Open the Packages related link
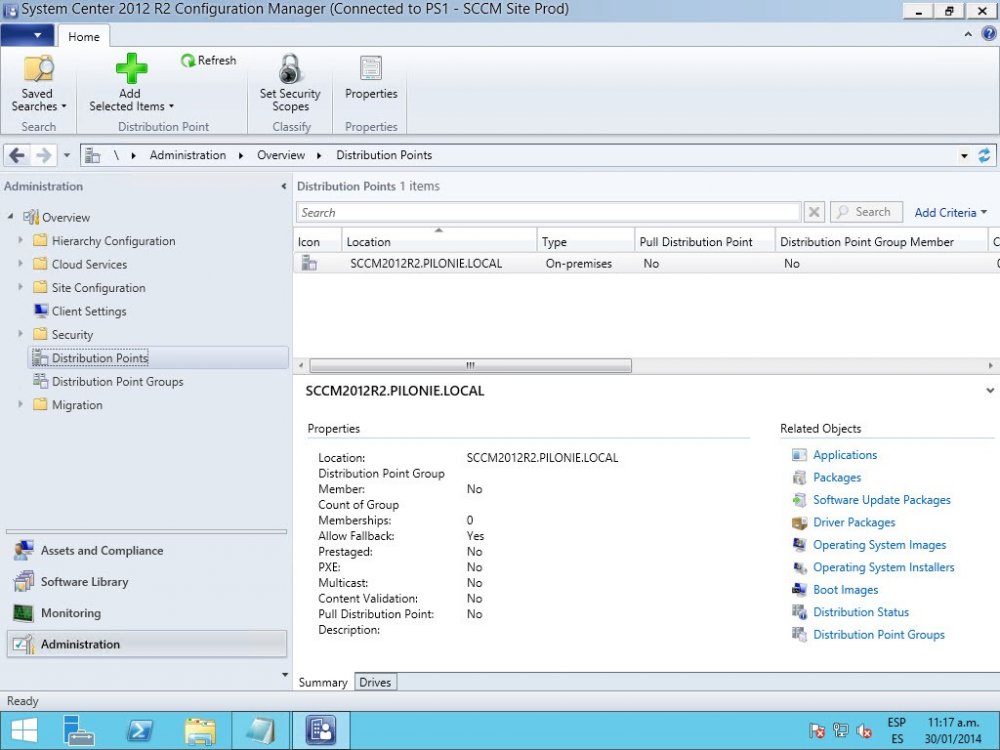The width and height of the screenshot is (1000, 750). 837,478
